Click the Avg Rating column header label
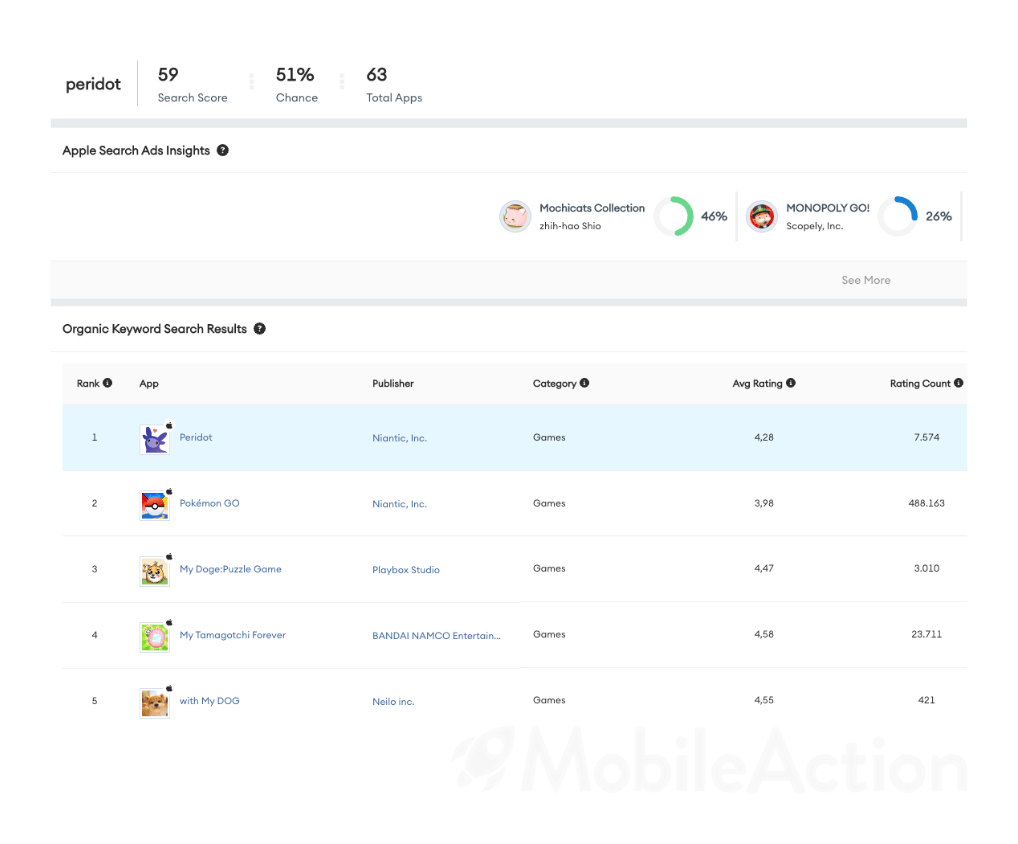1018x844 pixels. (x=757, y=383)
